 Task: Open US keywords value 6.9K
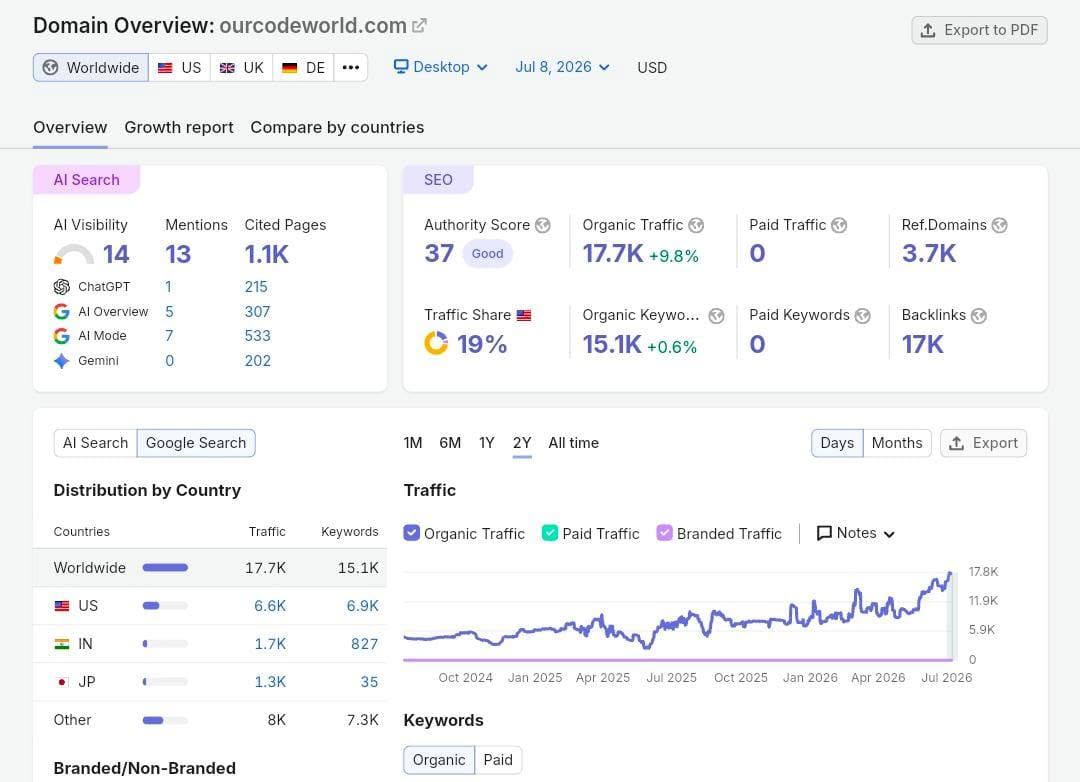[x=362, y=606]
